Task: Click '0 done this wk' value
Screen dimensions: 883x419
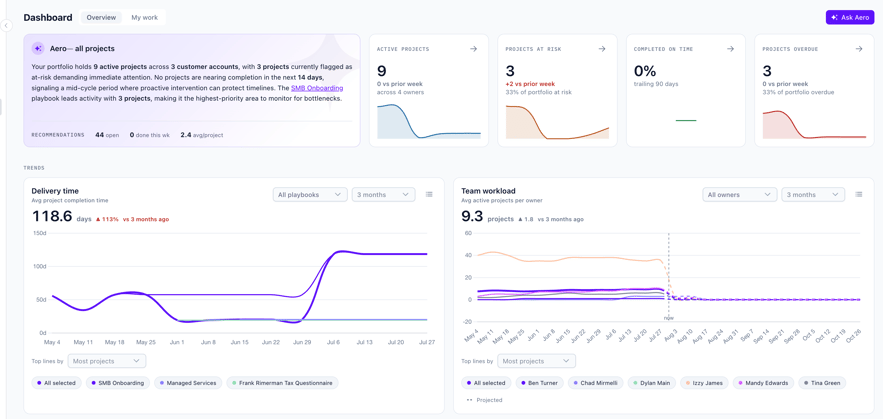Action: [150, 135]
